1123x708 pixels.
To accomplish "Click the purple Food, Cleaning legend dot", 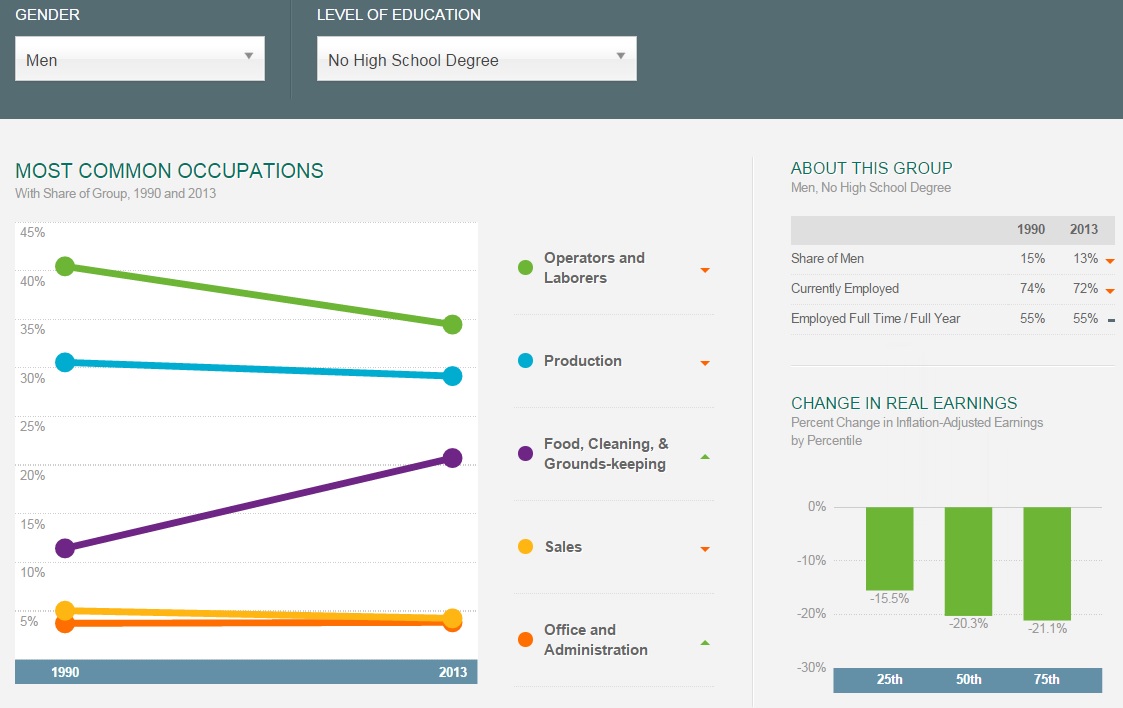I will [x=525, y=454].
